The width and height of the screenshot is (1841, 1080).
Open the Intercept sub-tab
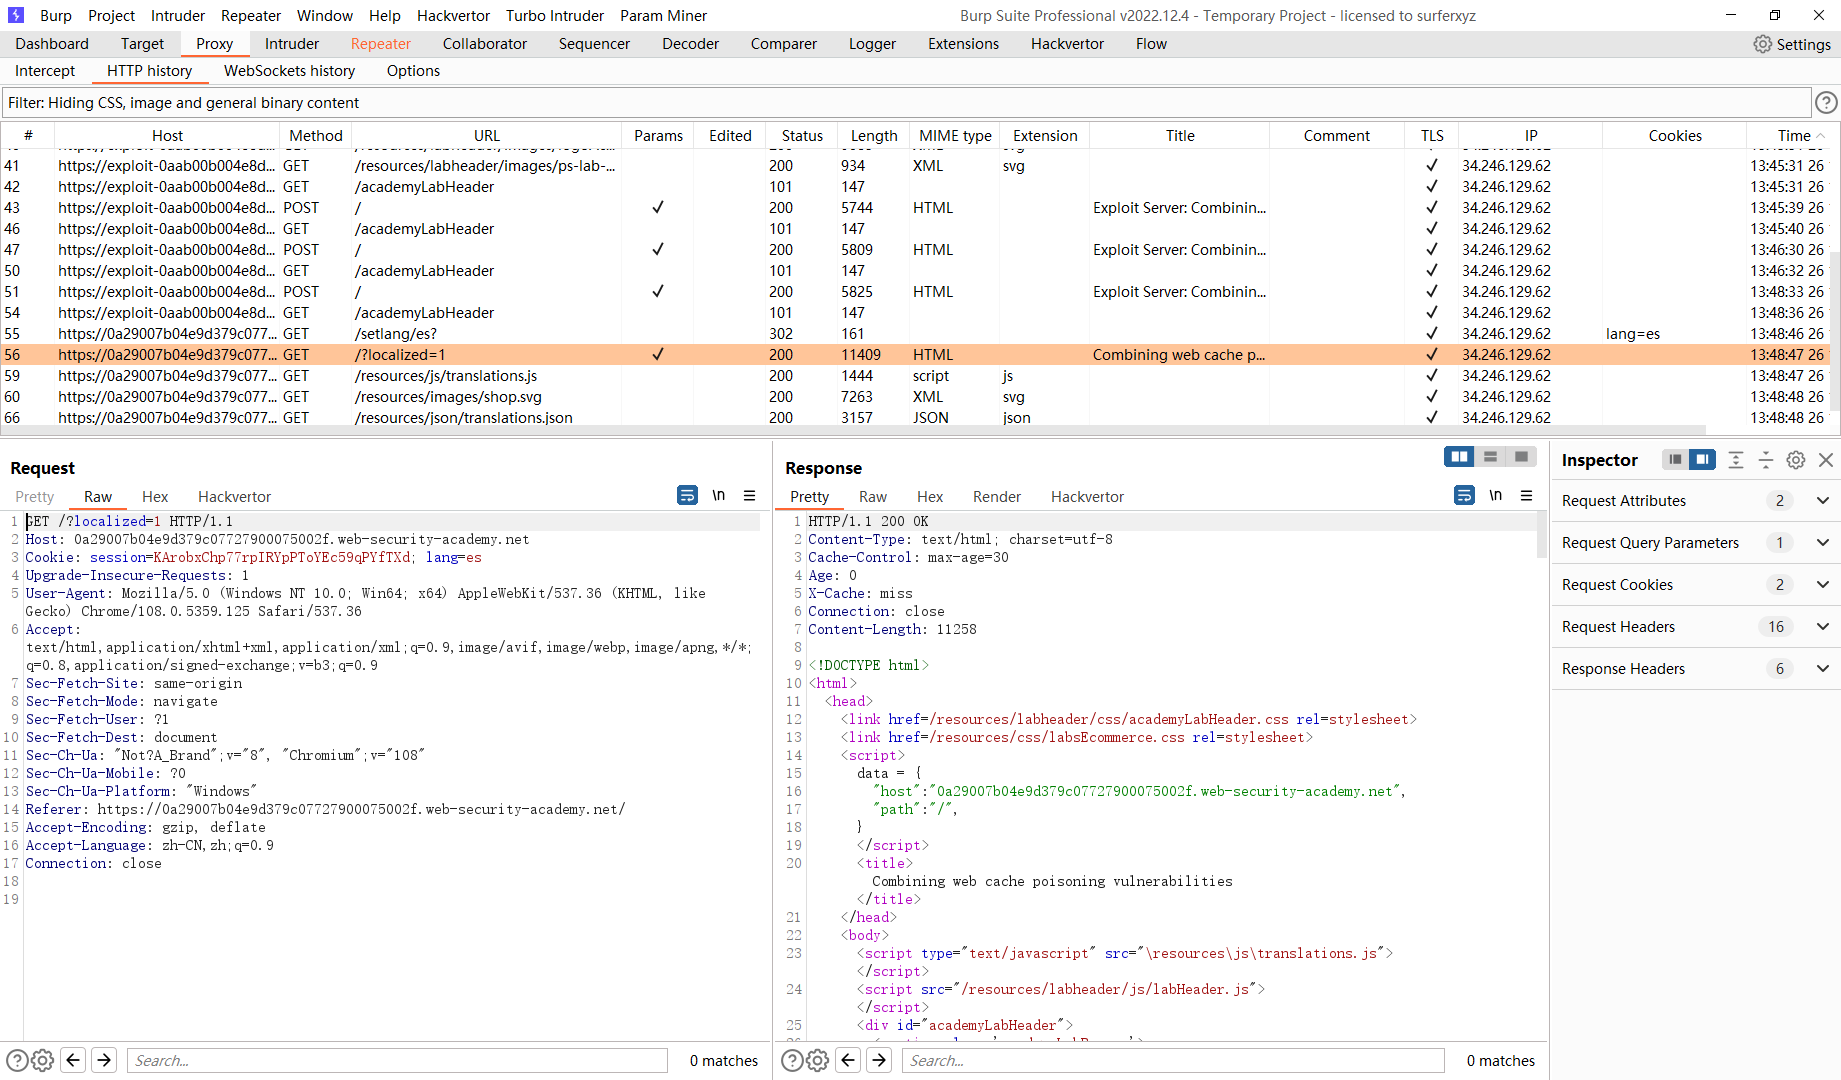(x=45, y=71)
